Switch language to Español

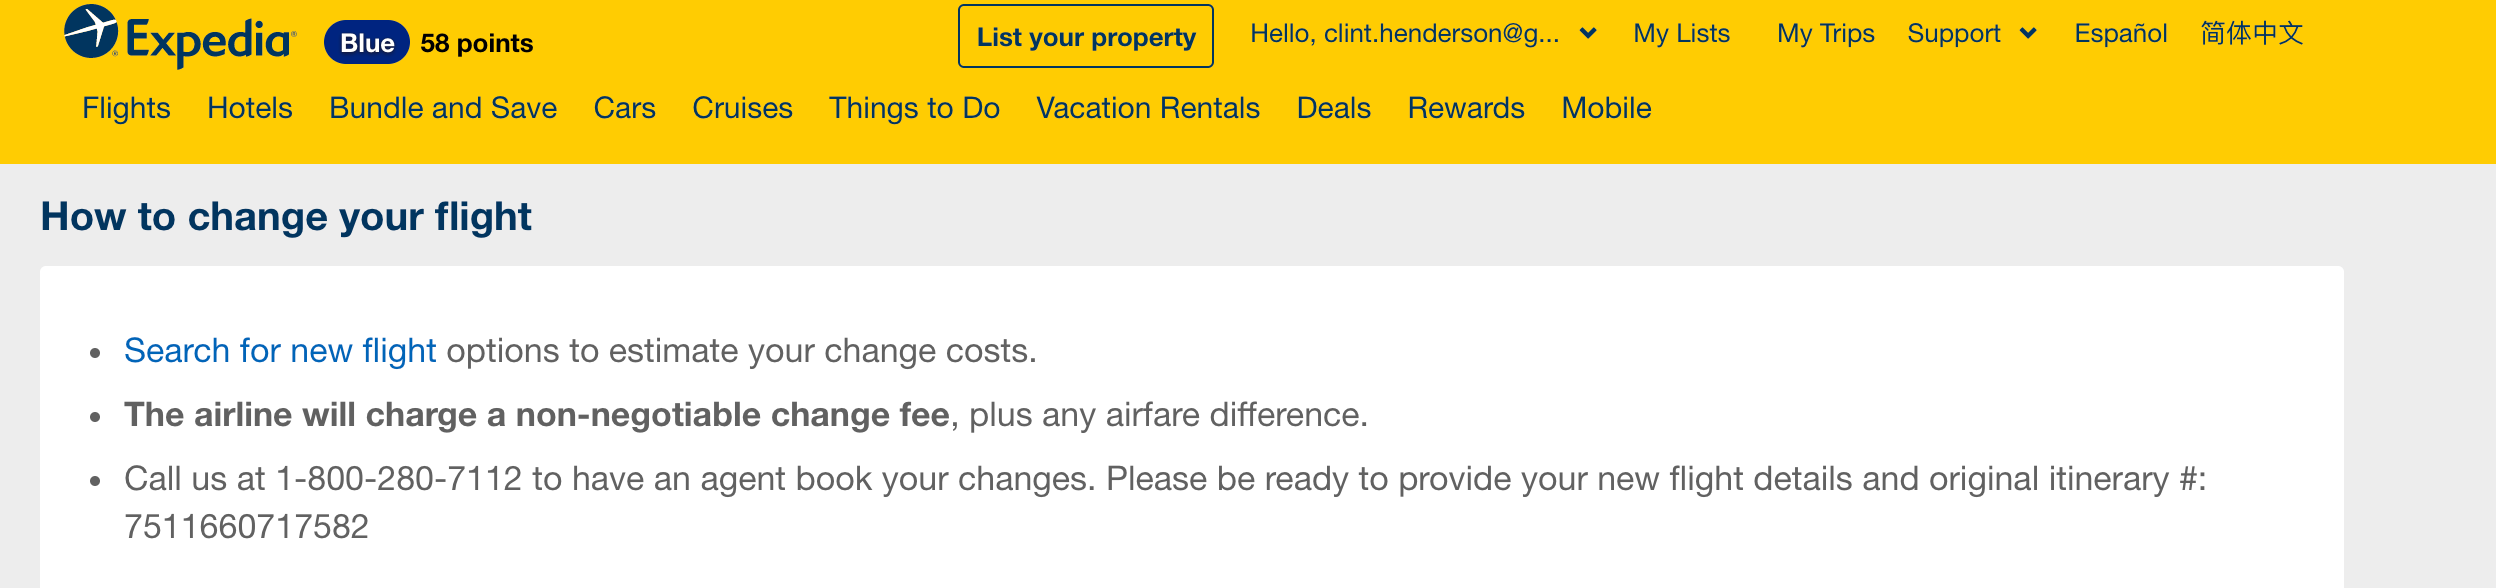[x=2120, y=34]
